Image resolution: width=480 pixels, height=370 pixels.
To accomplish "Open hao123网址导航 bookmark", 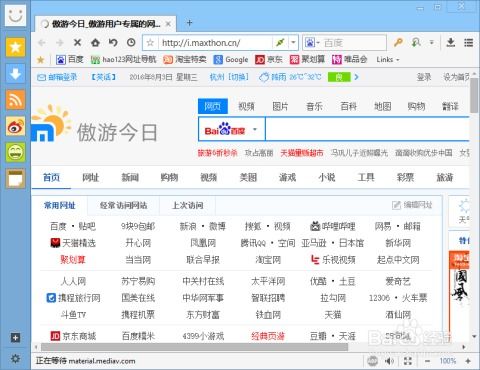I will tap(123, 60).
